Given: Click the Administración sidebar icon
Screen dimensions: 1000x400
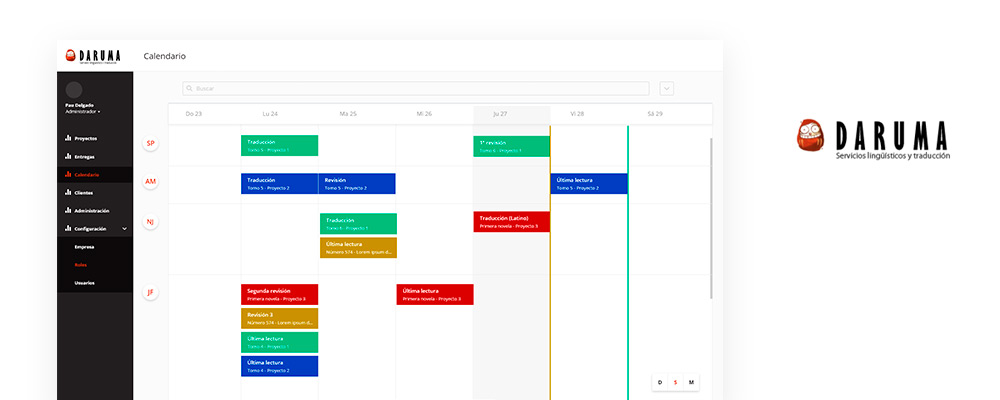Looking at the screenshot, I should point(68,211).
